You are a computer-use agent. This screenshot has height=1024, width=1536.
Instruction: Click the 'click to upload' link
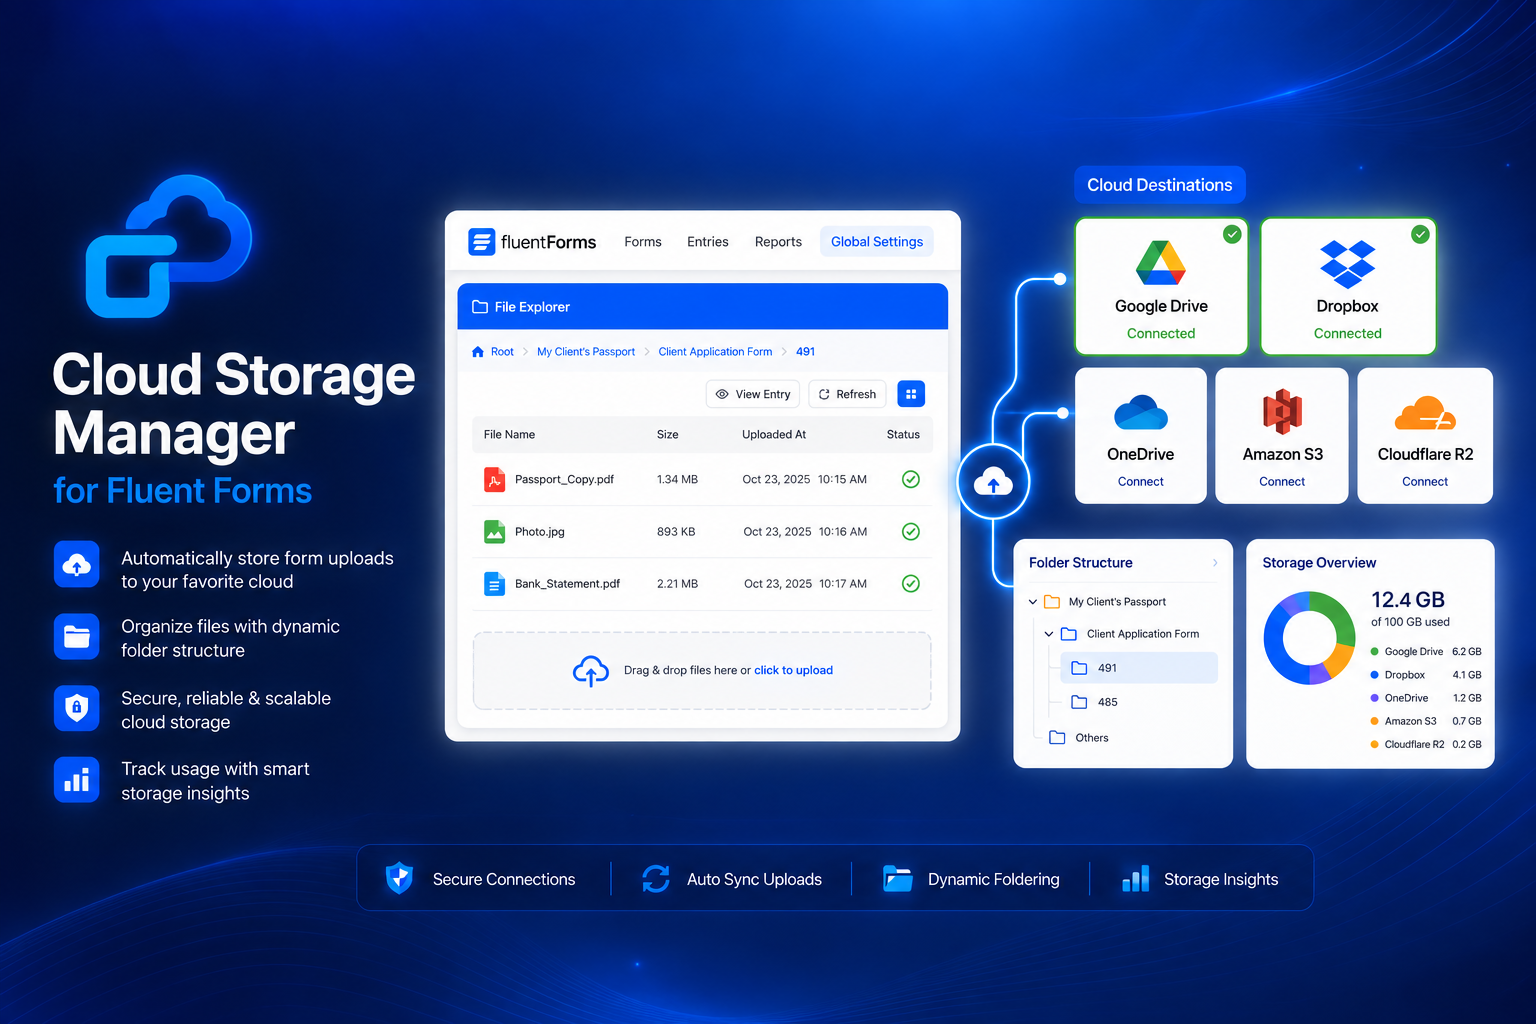tap(794, 671)
